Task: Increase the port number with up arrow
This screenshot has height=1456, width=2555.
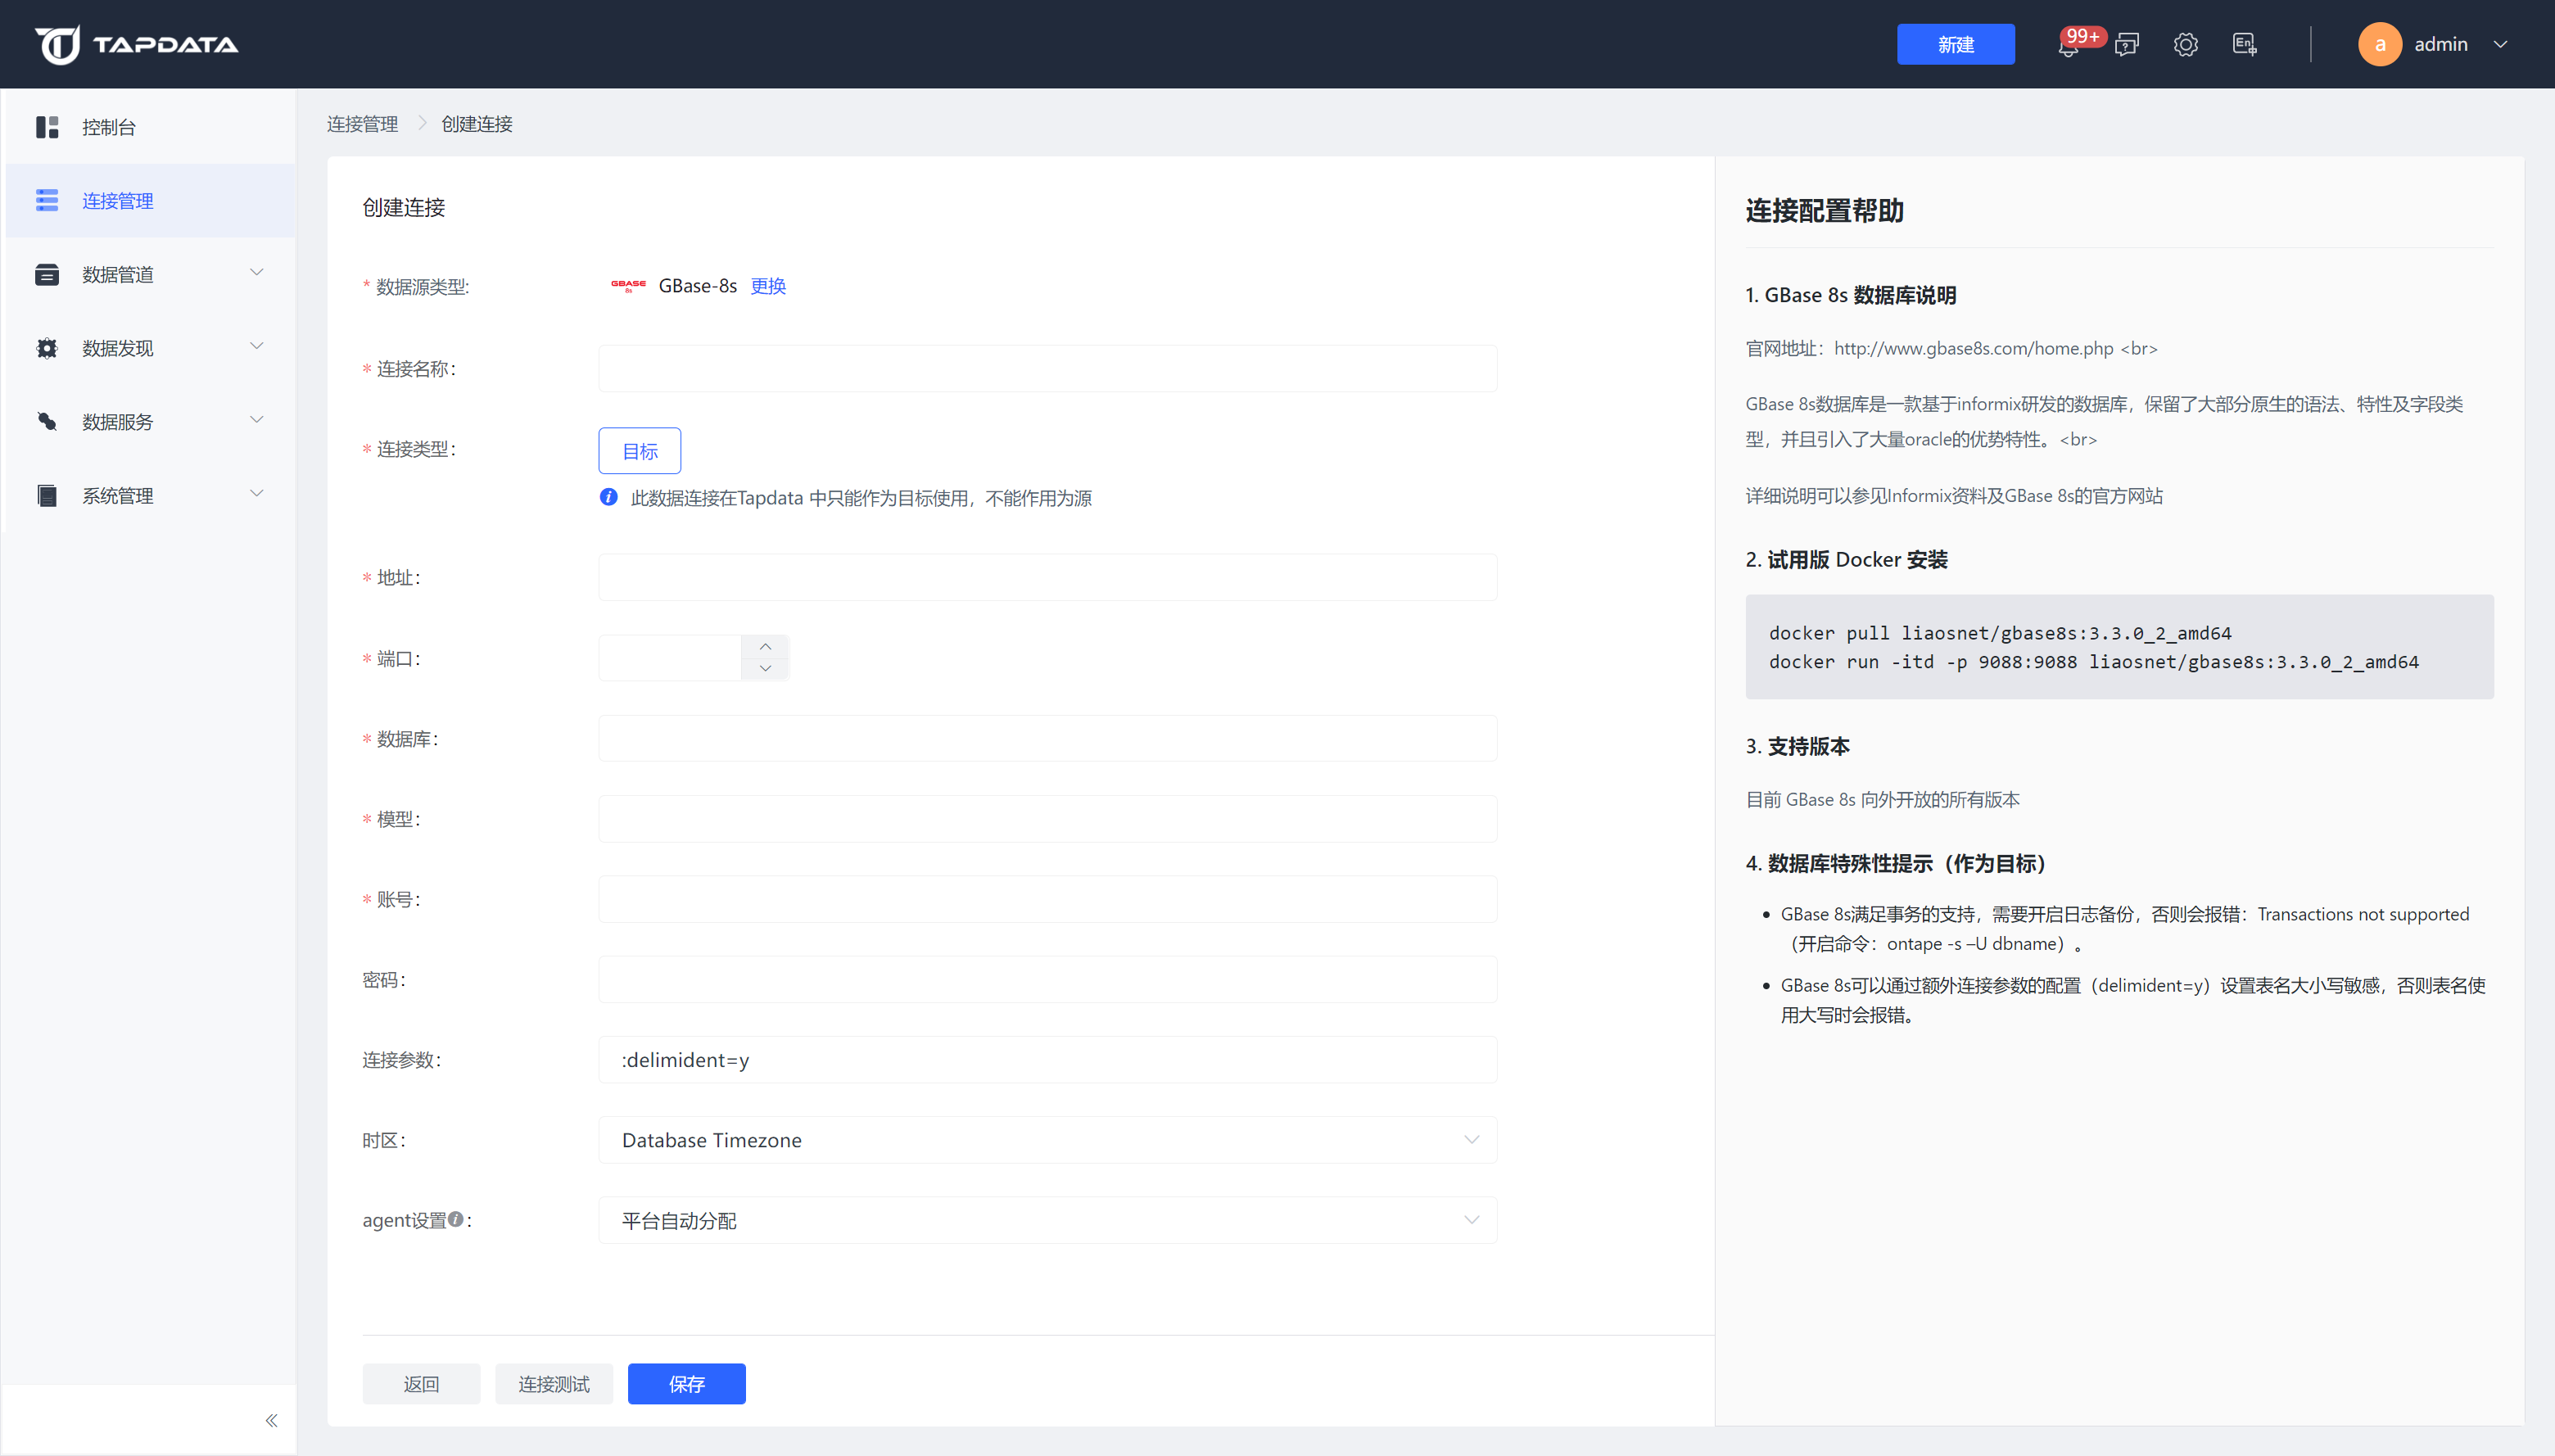Action: click(765, 646)
